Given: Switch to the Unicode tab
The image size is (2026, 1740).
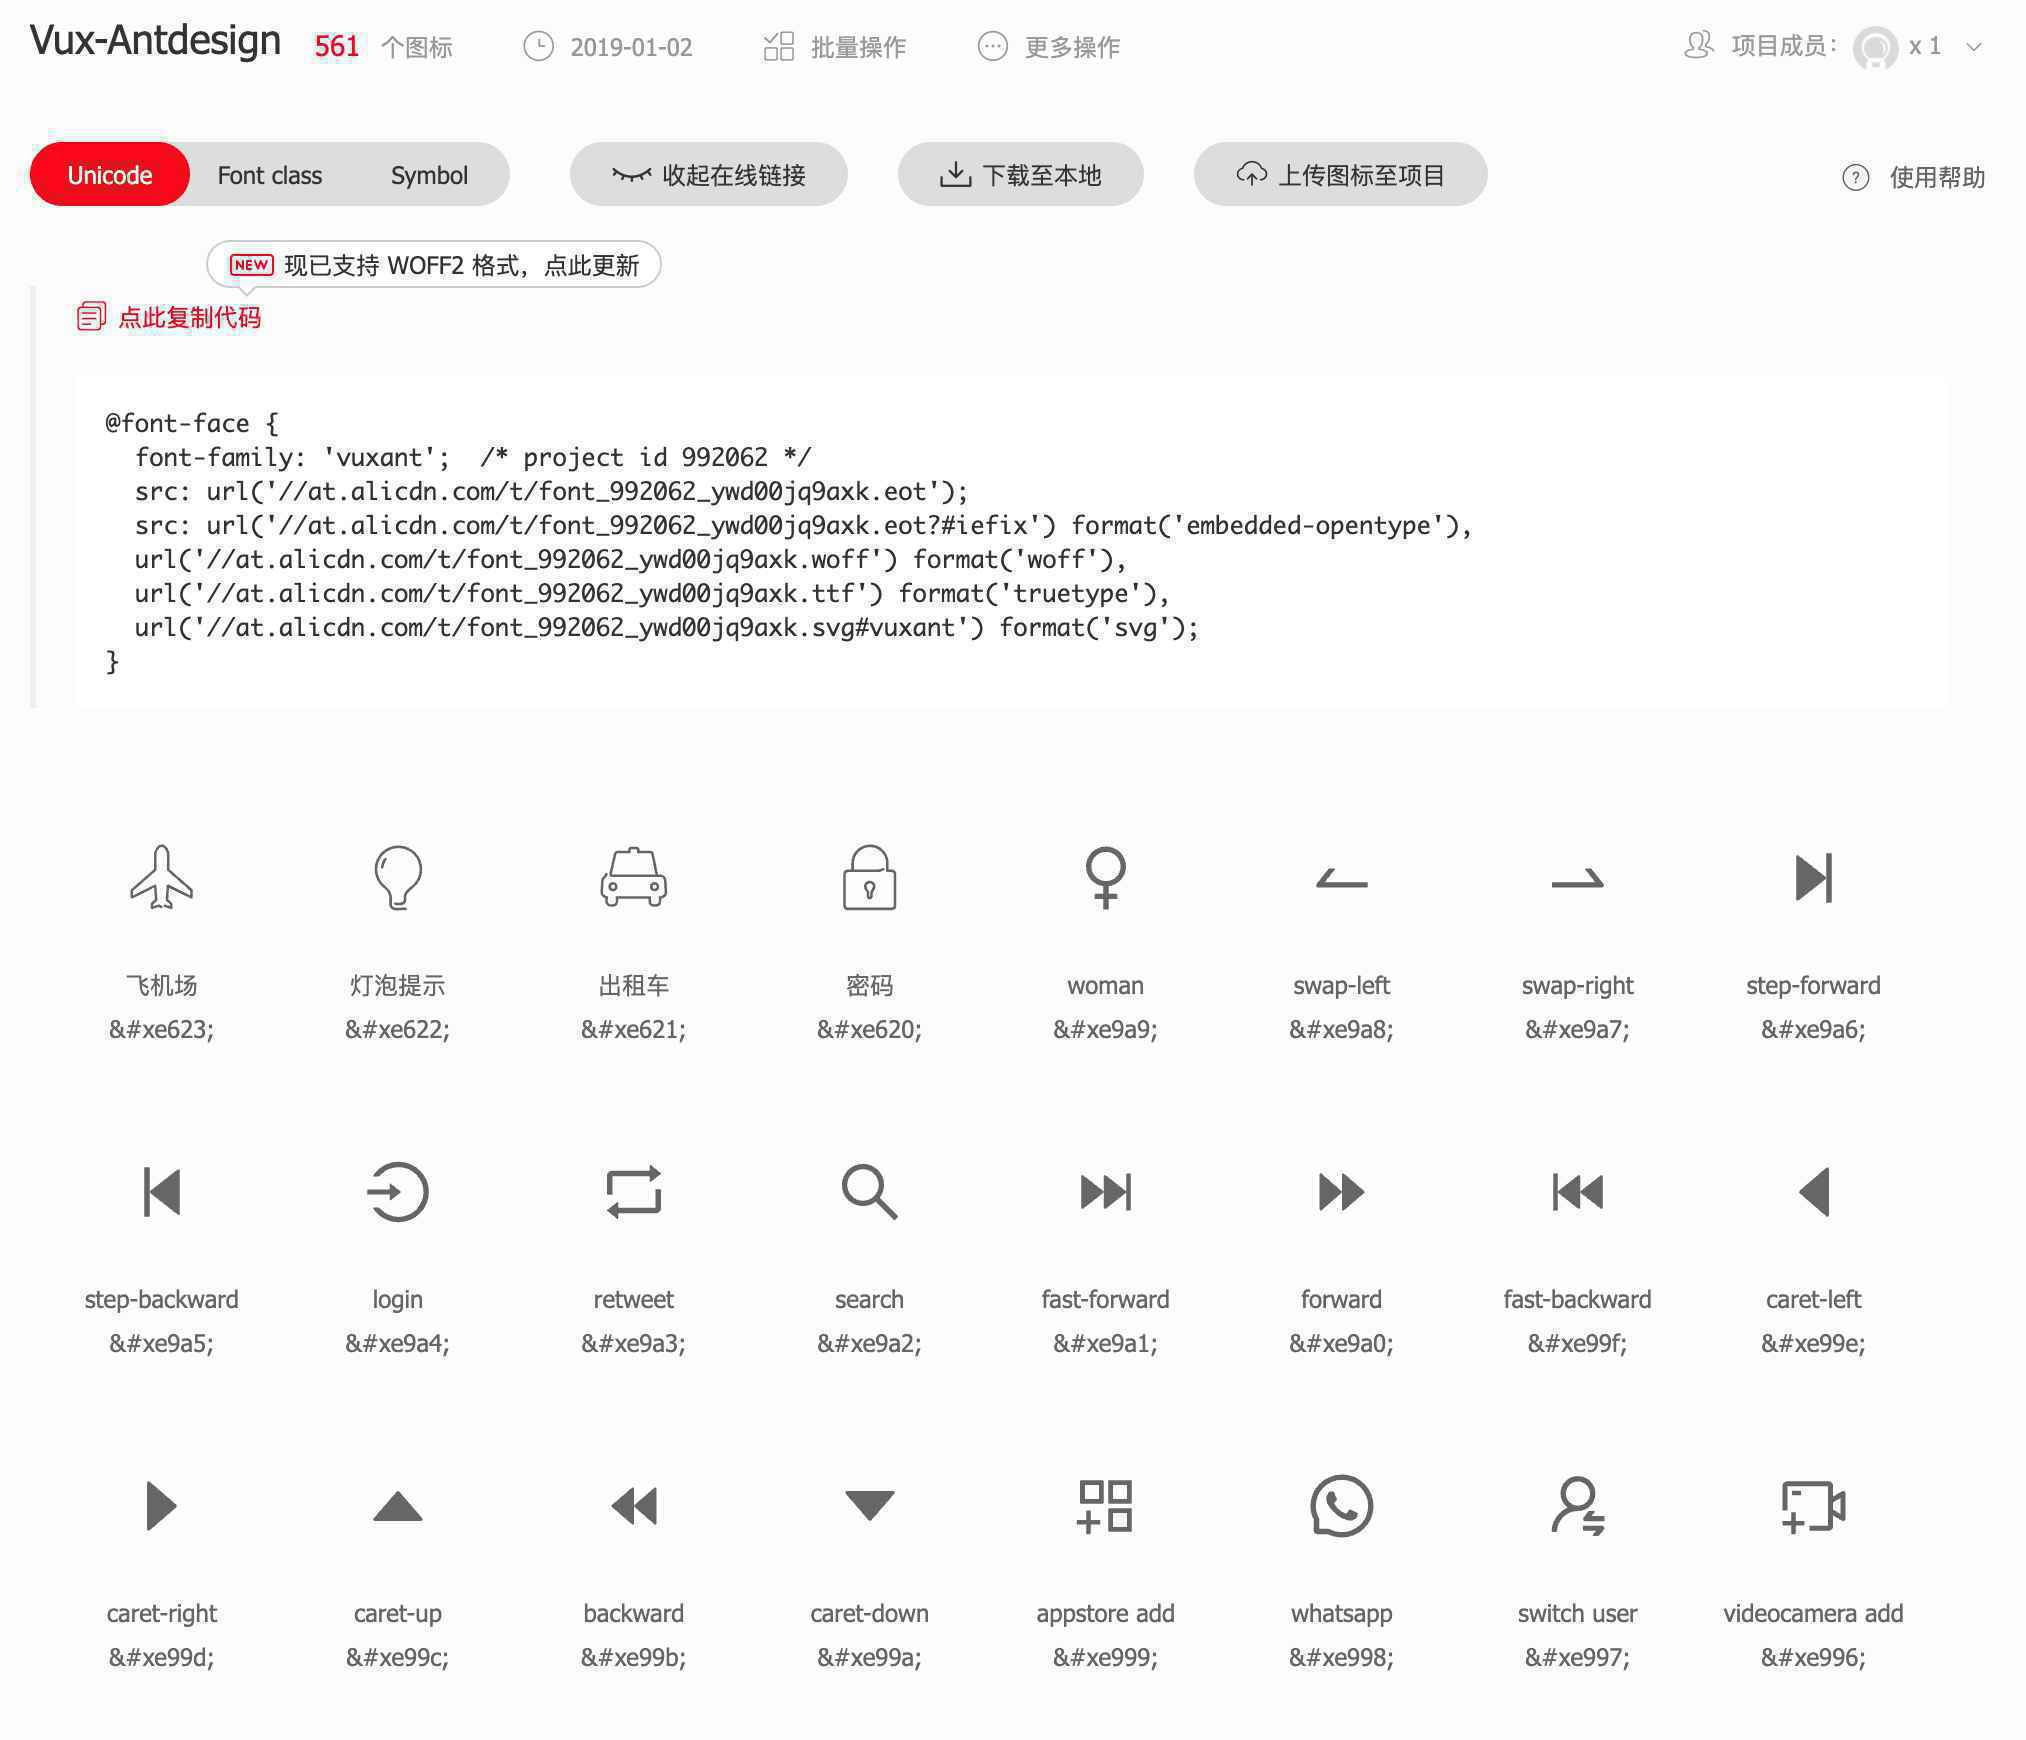Looking at the screenshot, I should [110, 175].
